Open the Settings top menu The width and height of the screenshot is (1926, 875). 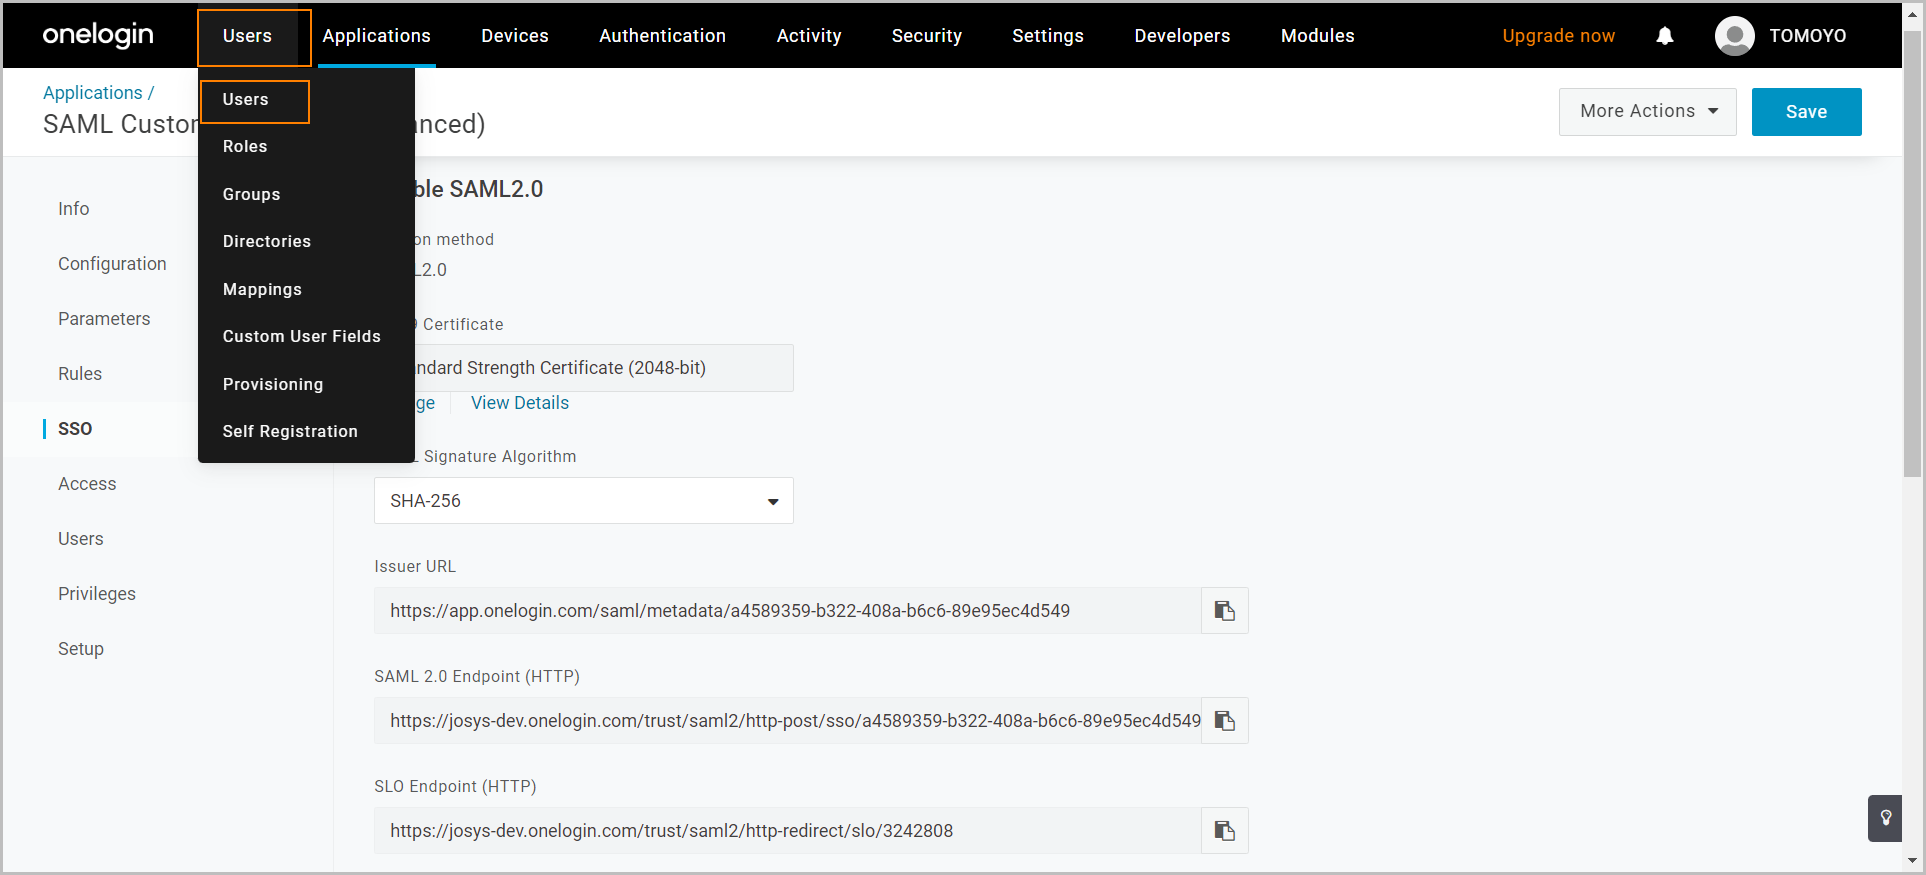[x=1048, y=36]
